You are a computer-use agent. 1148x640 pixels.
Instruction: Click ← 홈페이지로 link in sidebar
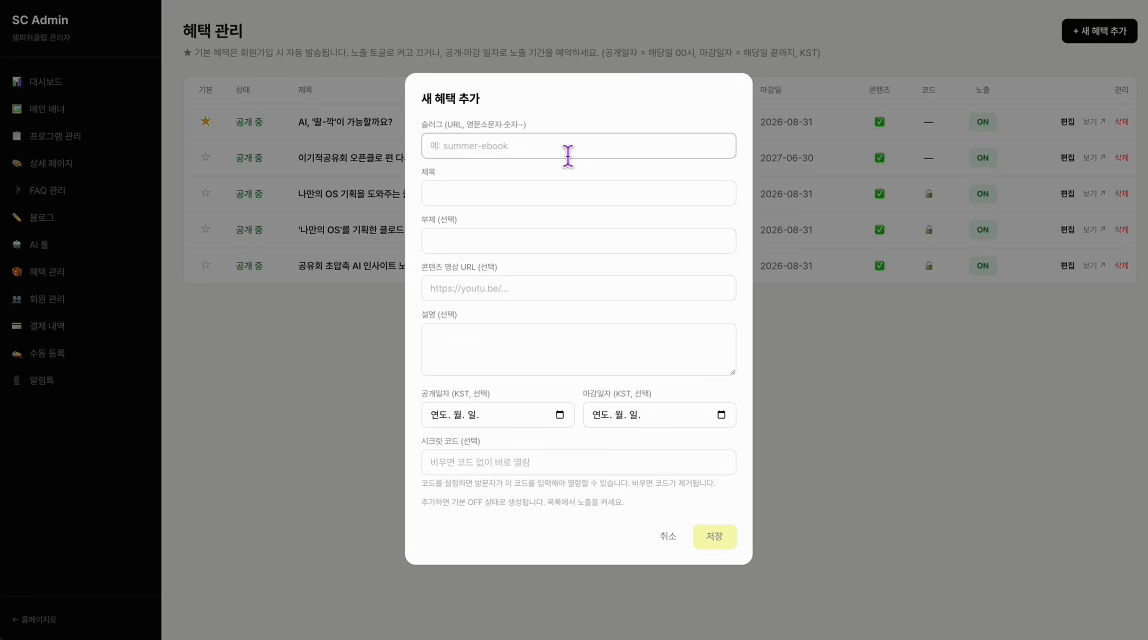(34, 619)
